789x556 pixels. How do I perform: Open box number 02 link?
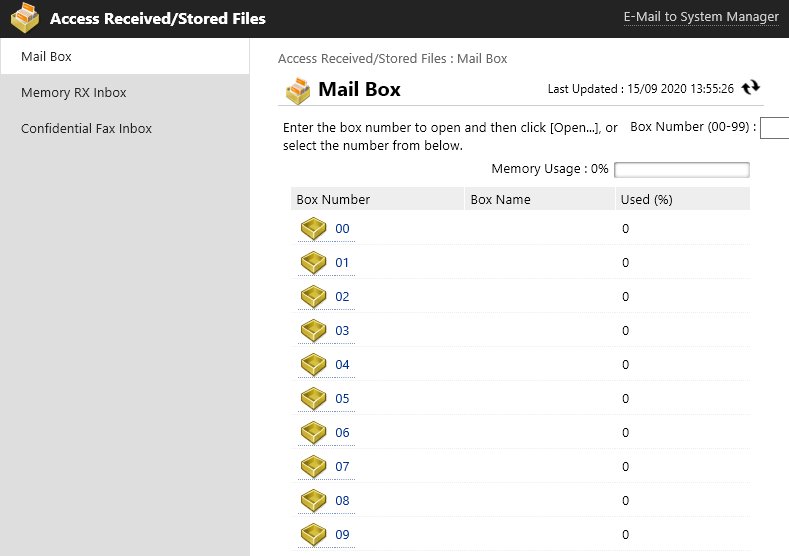[x=342, y=297]
